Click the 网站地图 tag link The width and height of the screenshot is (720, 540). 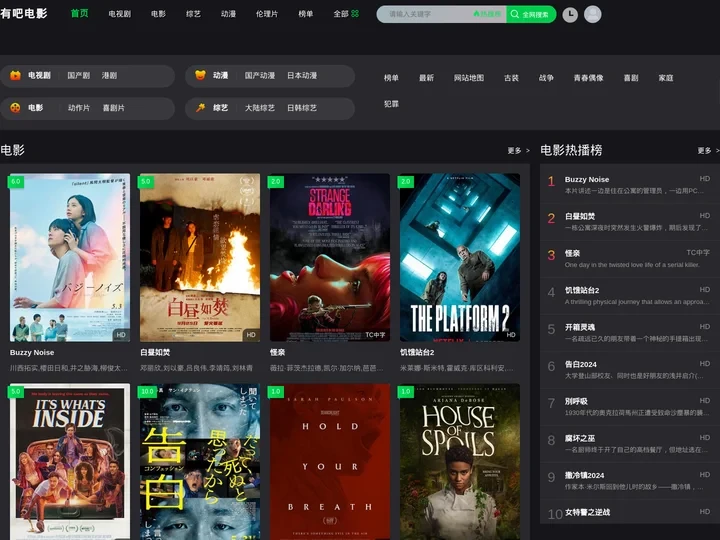click(x=469, y=78)
